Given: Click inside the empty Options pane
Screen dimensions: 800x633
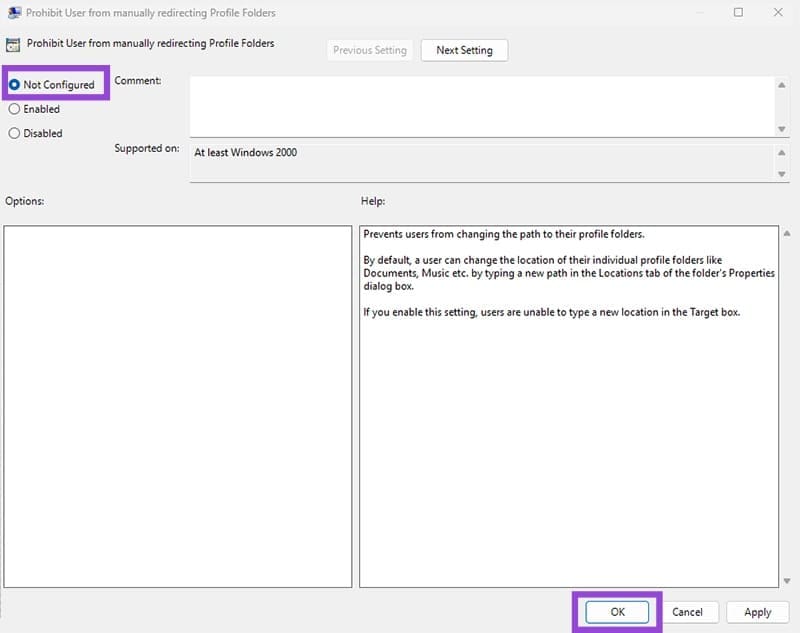Looking at the screenshot, I should (x=178, y=406).
